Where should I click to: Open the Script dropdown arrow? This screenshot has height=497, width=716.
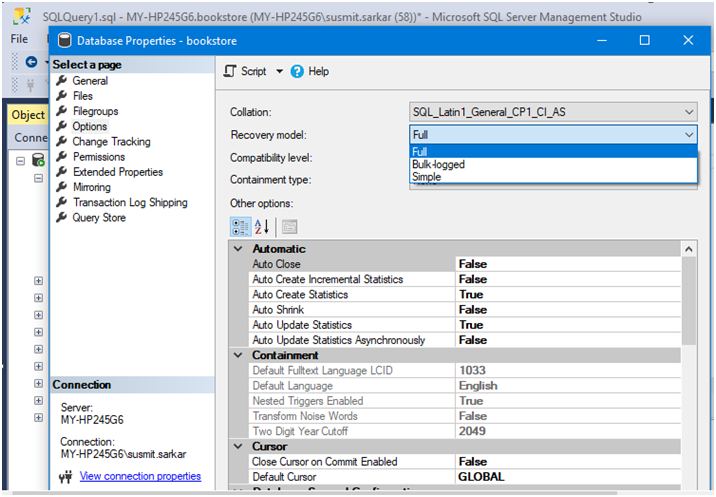(279, 71)
